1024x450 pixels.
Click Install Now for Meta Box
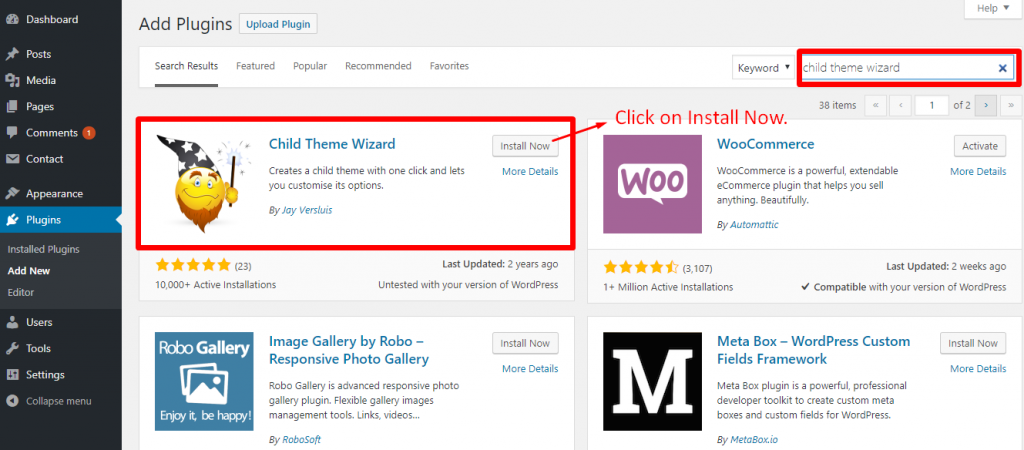point(973,344)
